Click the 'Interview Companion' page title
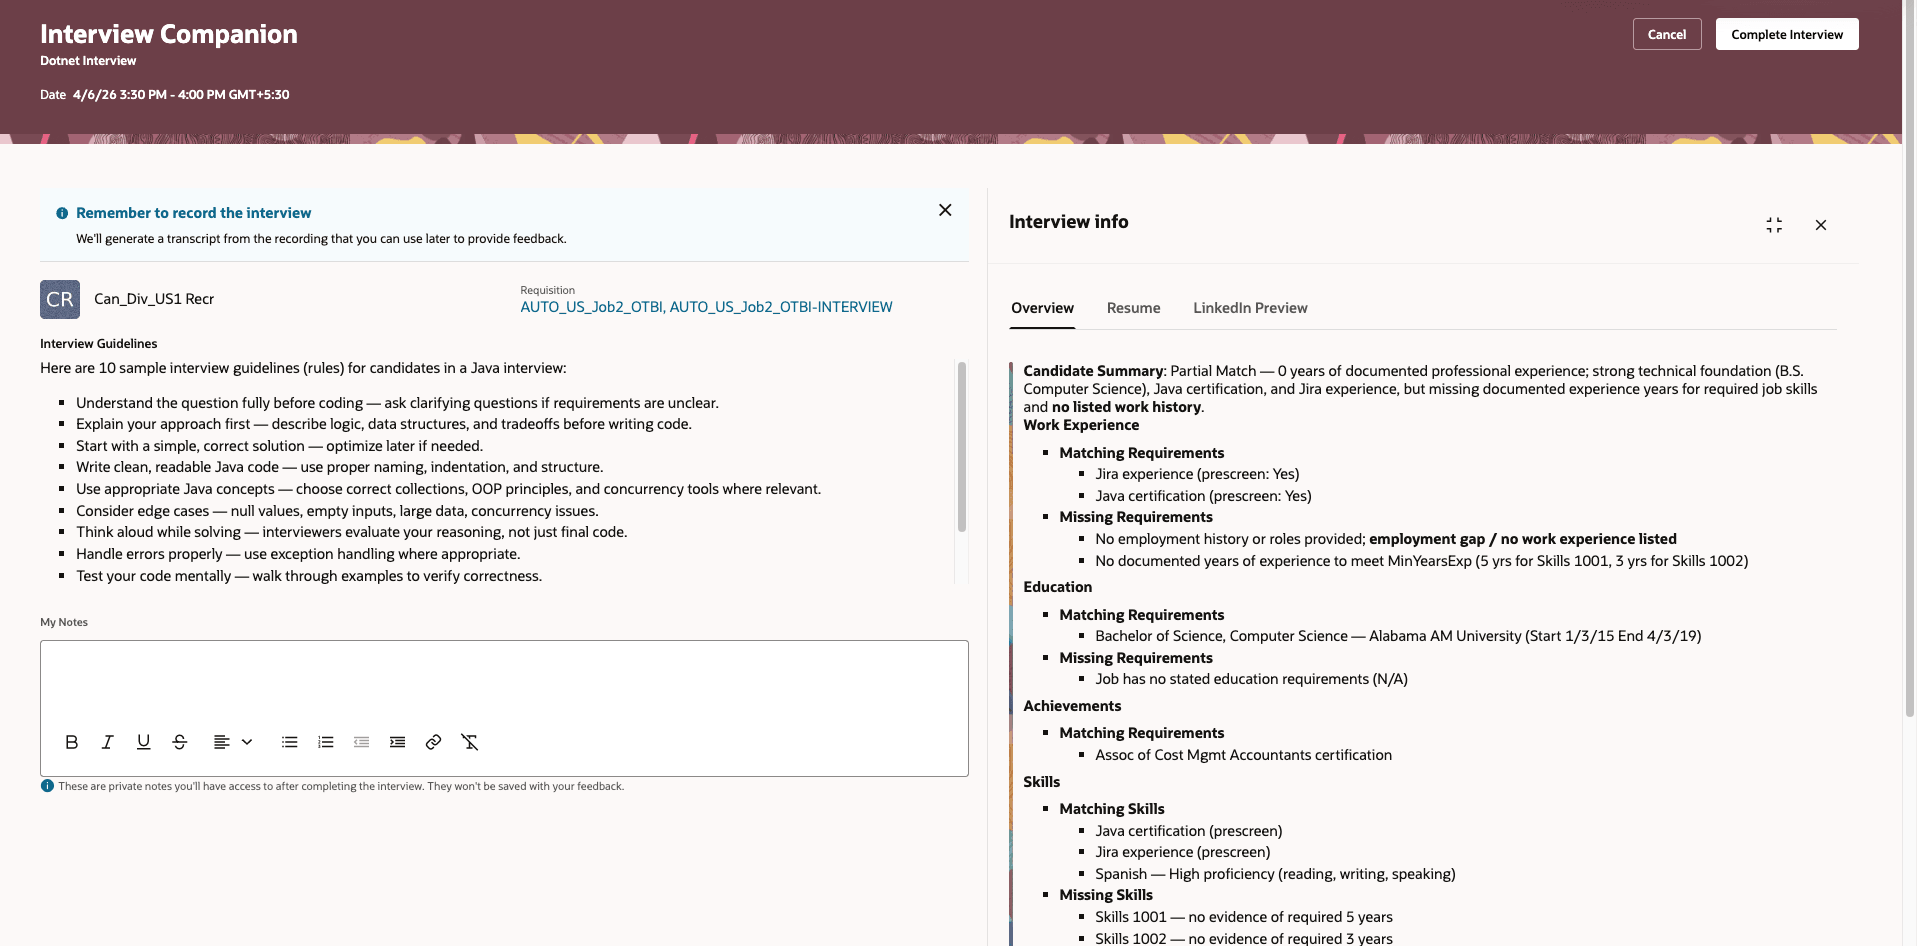1917x946 pixels. tap(169, 34)
